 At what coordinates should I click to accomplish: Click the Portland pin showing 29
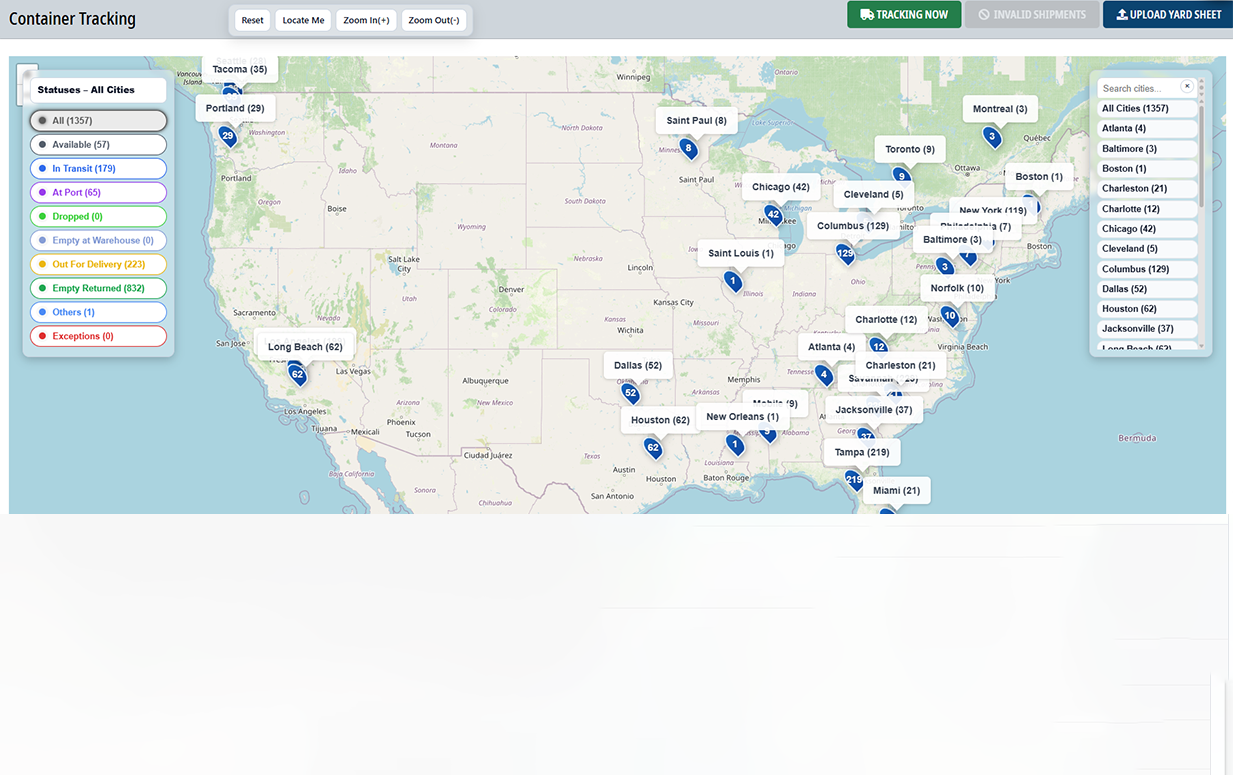click(228, 135)
